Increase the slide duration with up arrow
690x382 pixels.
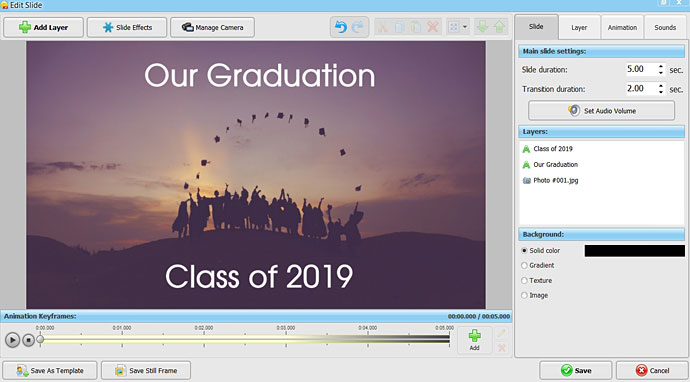[661, 66]
